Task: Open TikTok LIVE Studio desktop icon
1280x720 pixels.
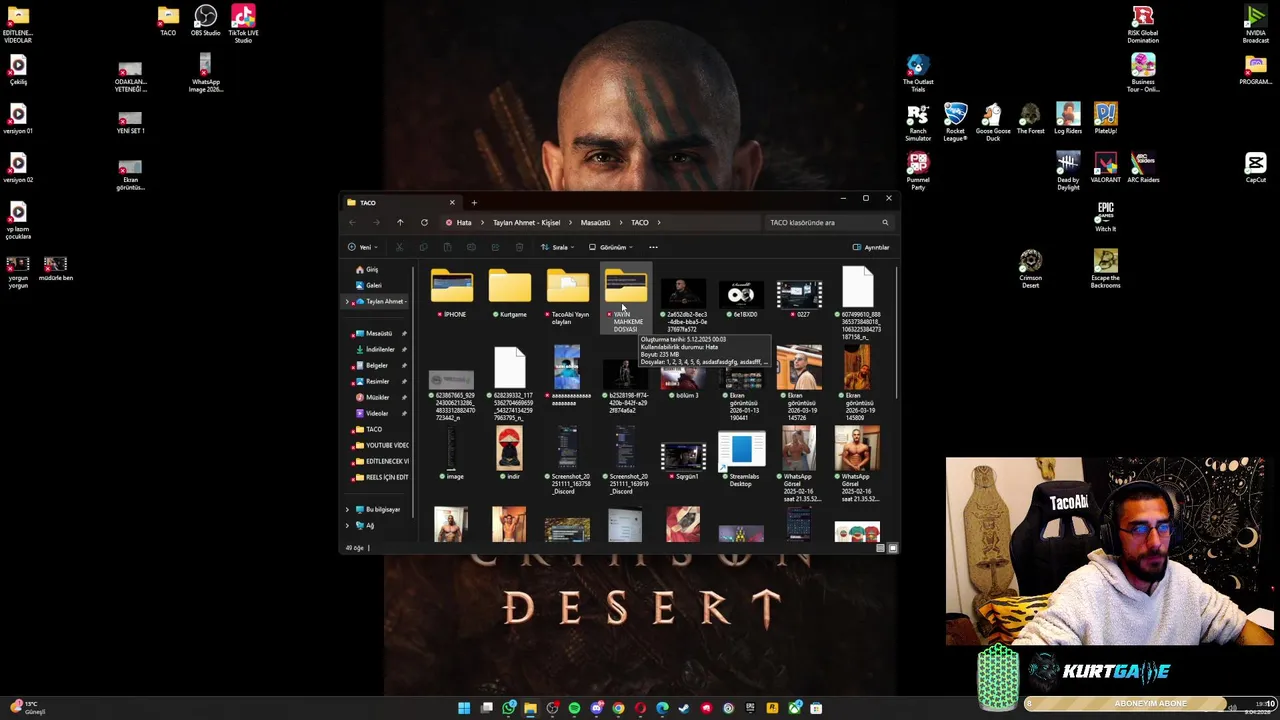Action: [243, 24]
